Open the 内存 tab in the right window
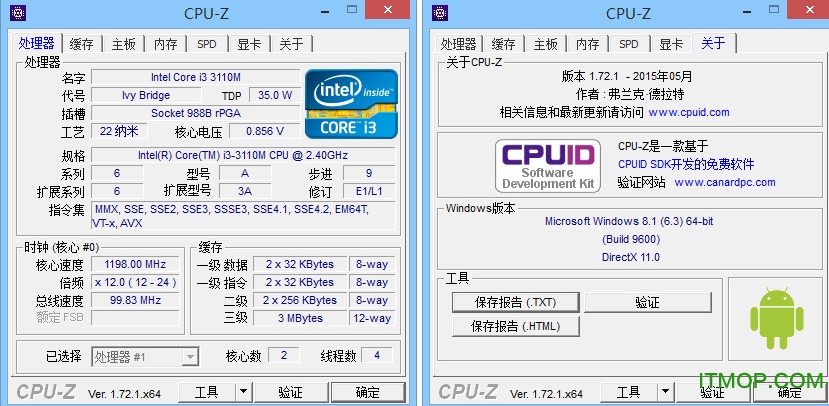 (x=587, y=44)
